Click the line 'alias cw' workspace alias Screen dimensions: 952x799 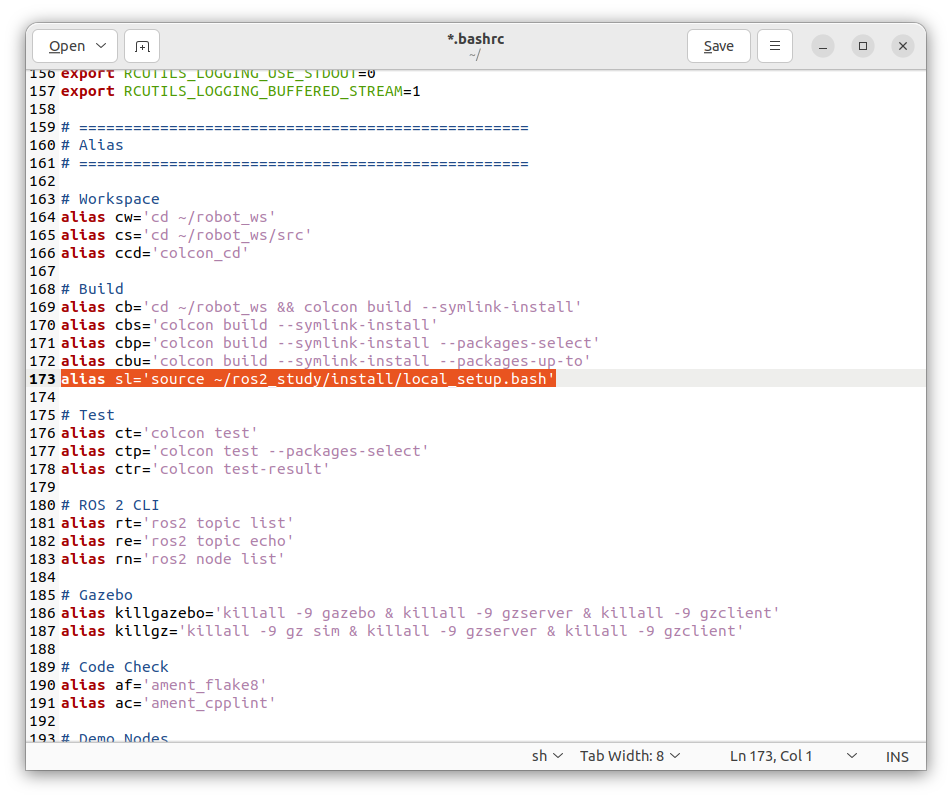[x=168, y=217]
